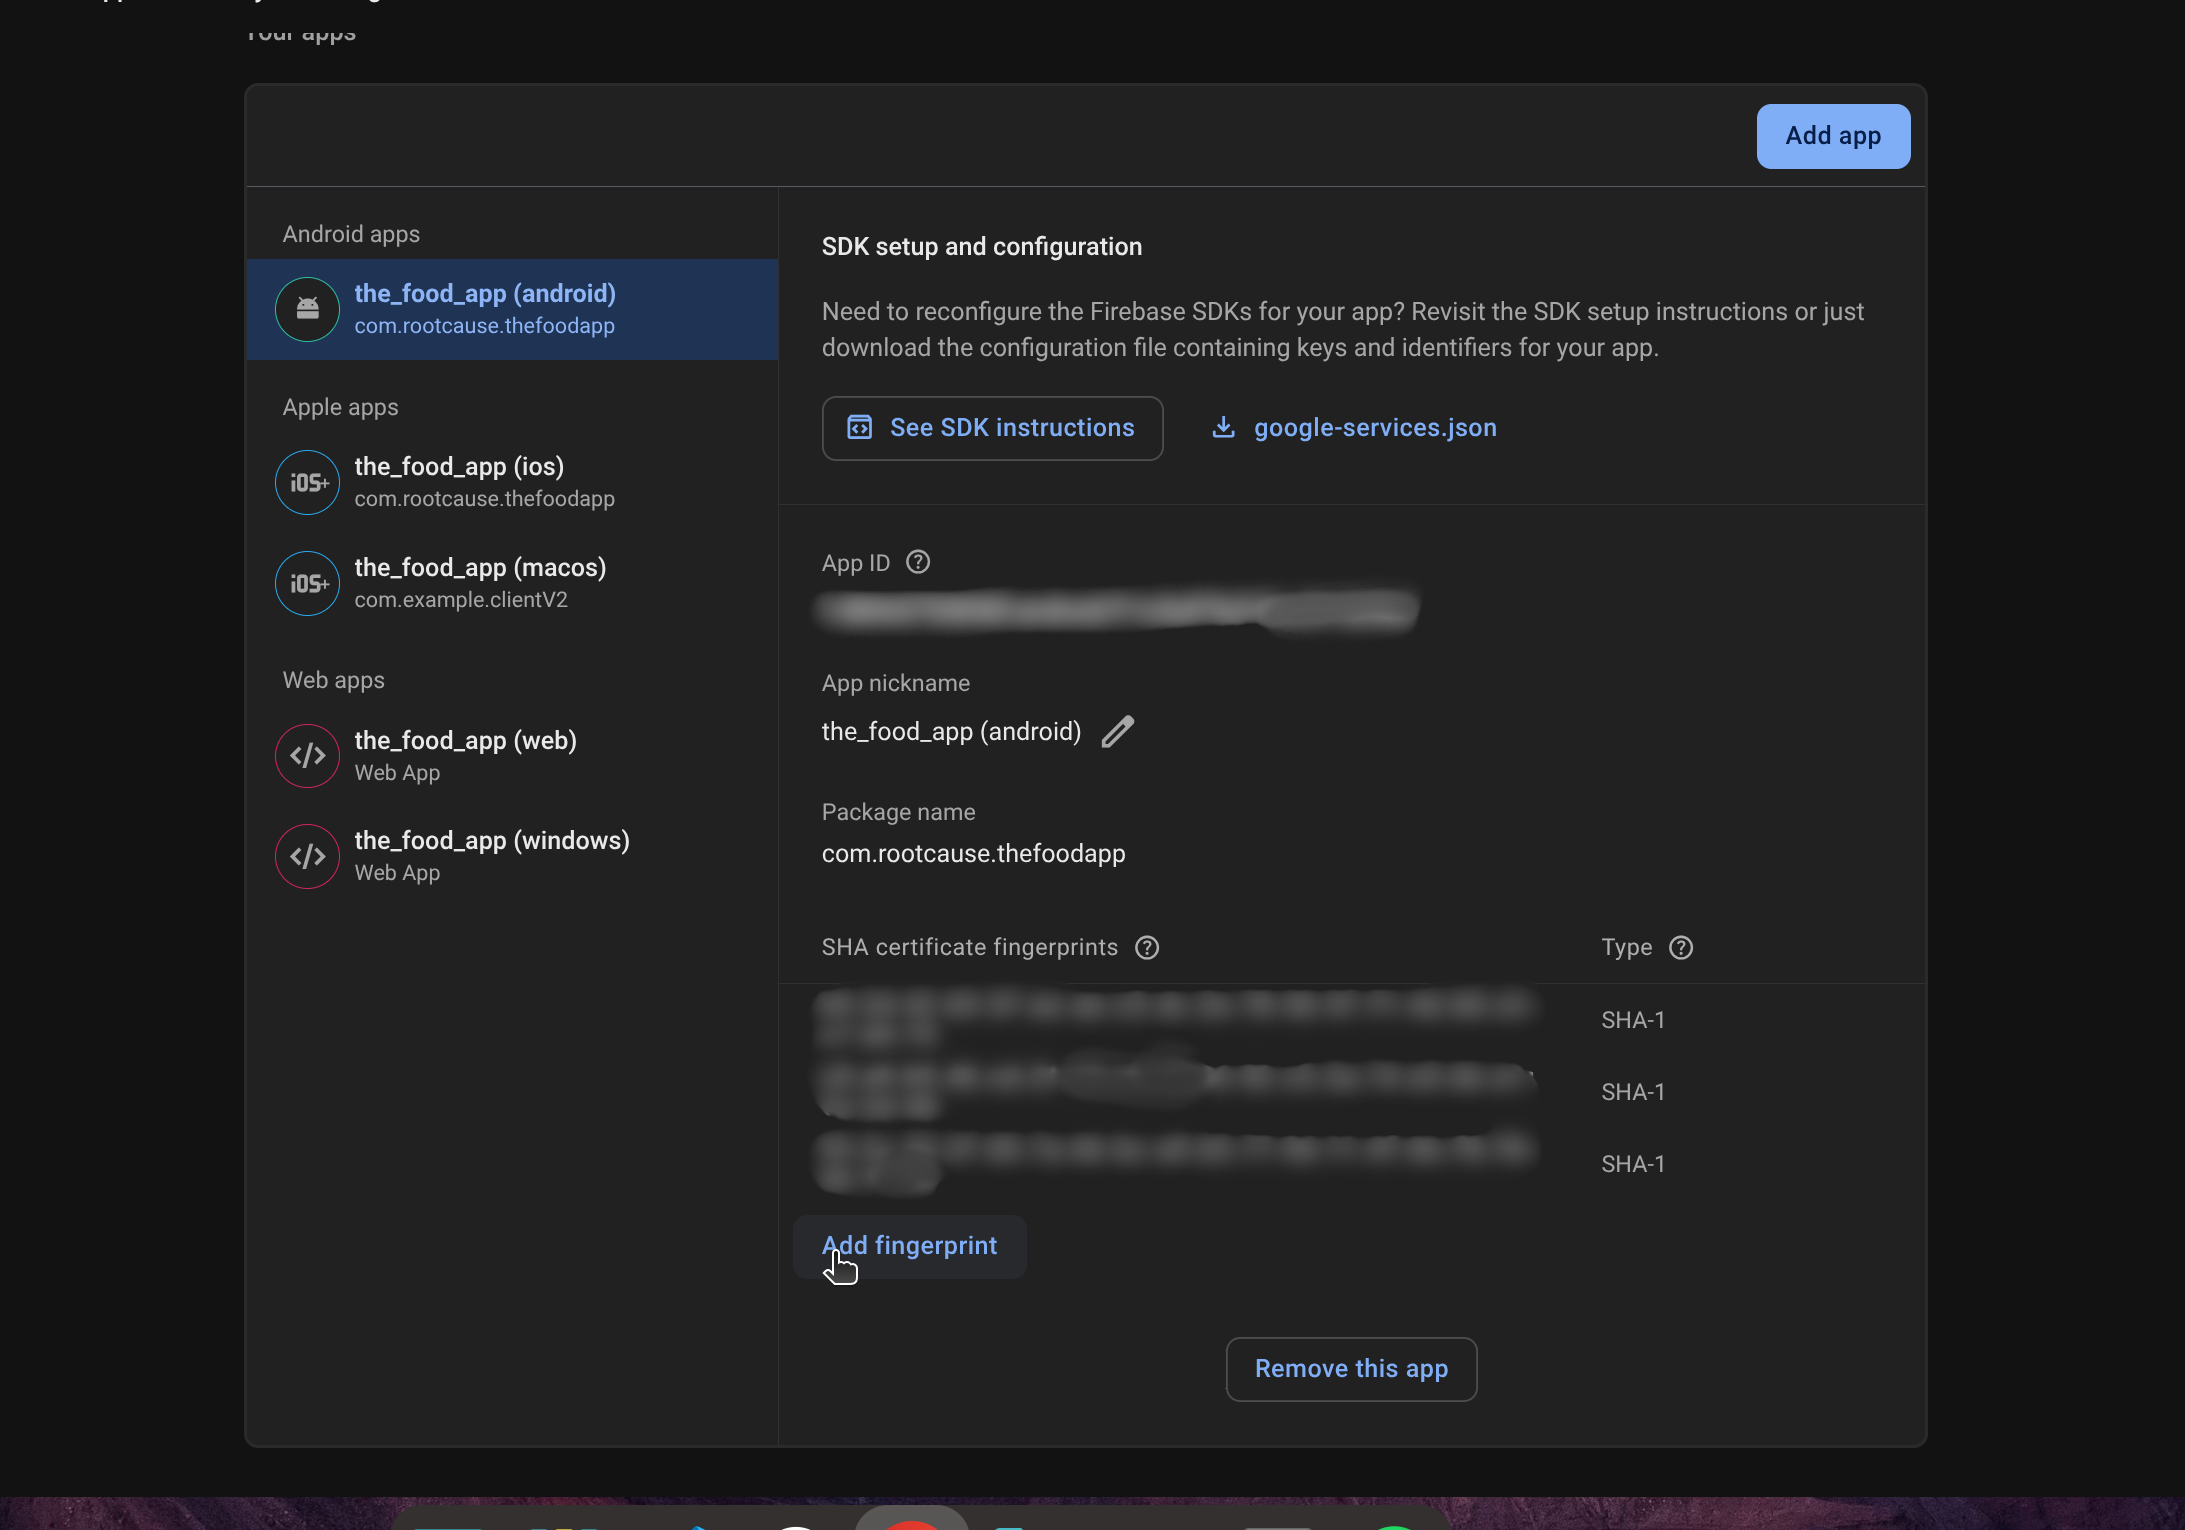
Task: Click the Add app button
Action: pos(1833,136)
